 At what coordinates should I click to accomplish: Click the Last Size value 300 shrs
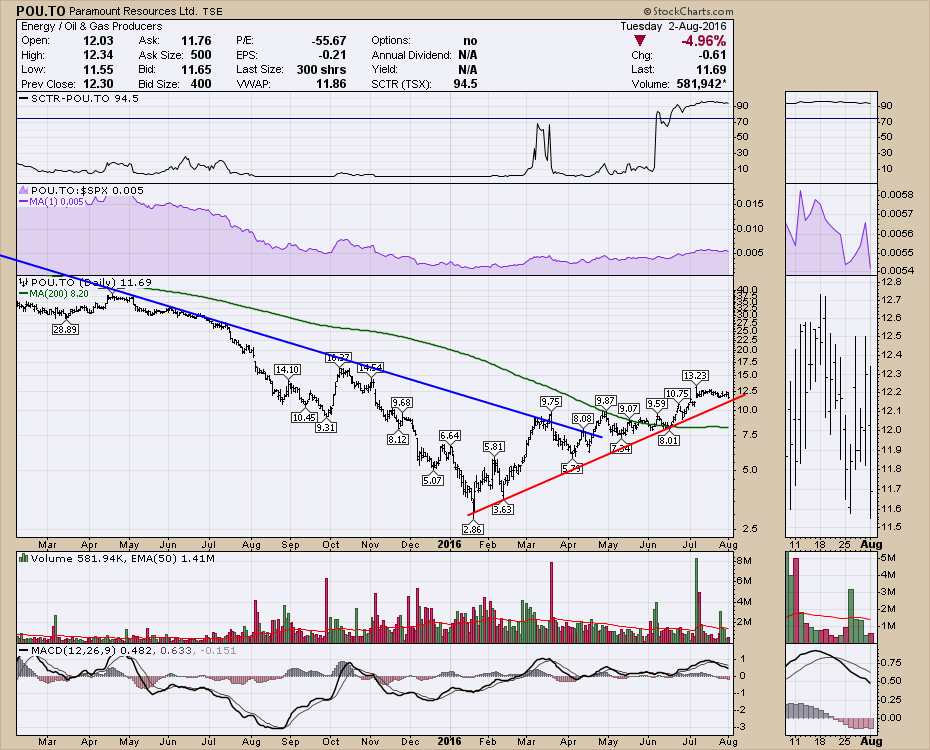(321, 69)
